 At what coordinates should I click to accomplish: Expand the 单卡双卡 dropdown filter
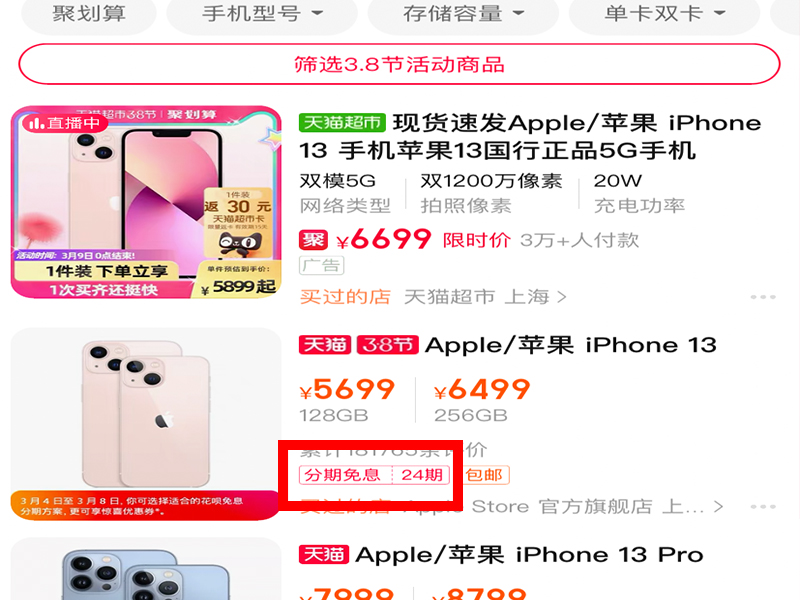(664, 14)
